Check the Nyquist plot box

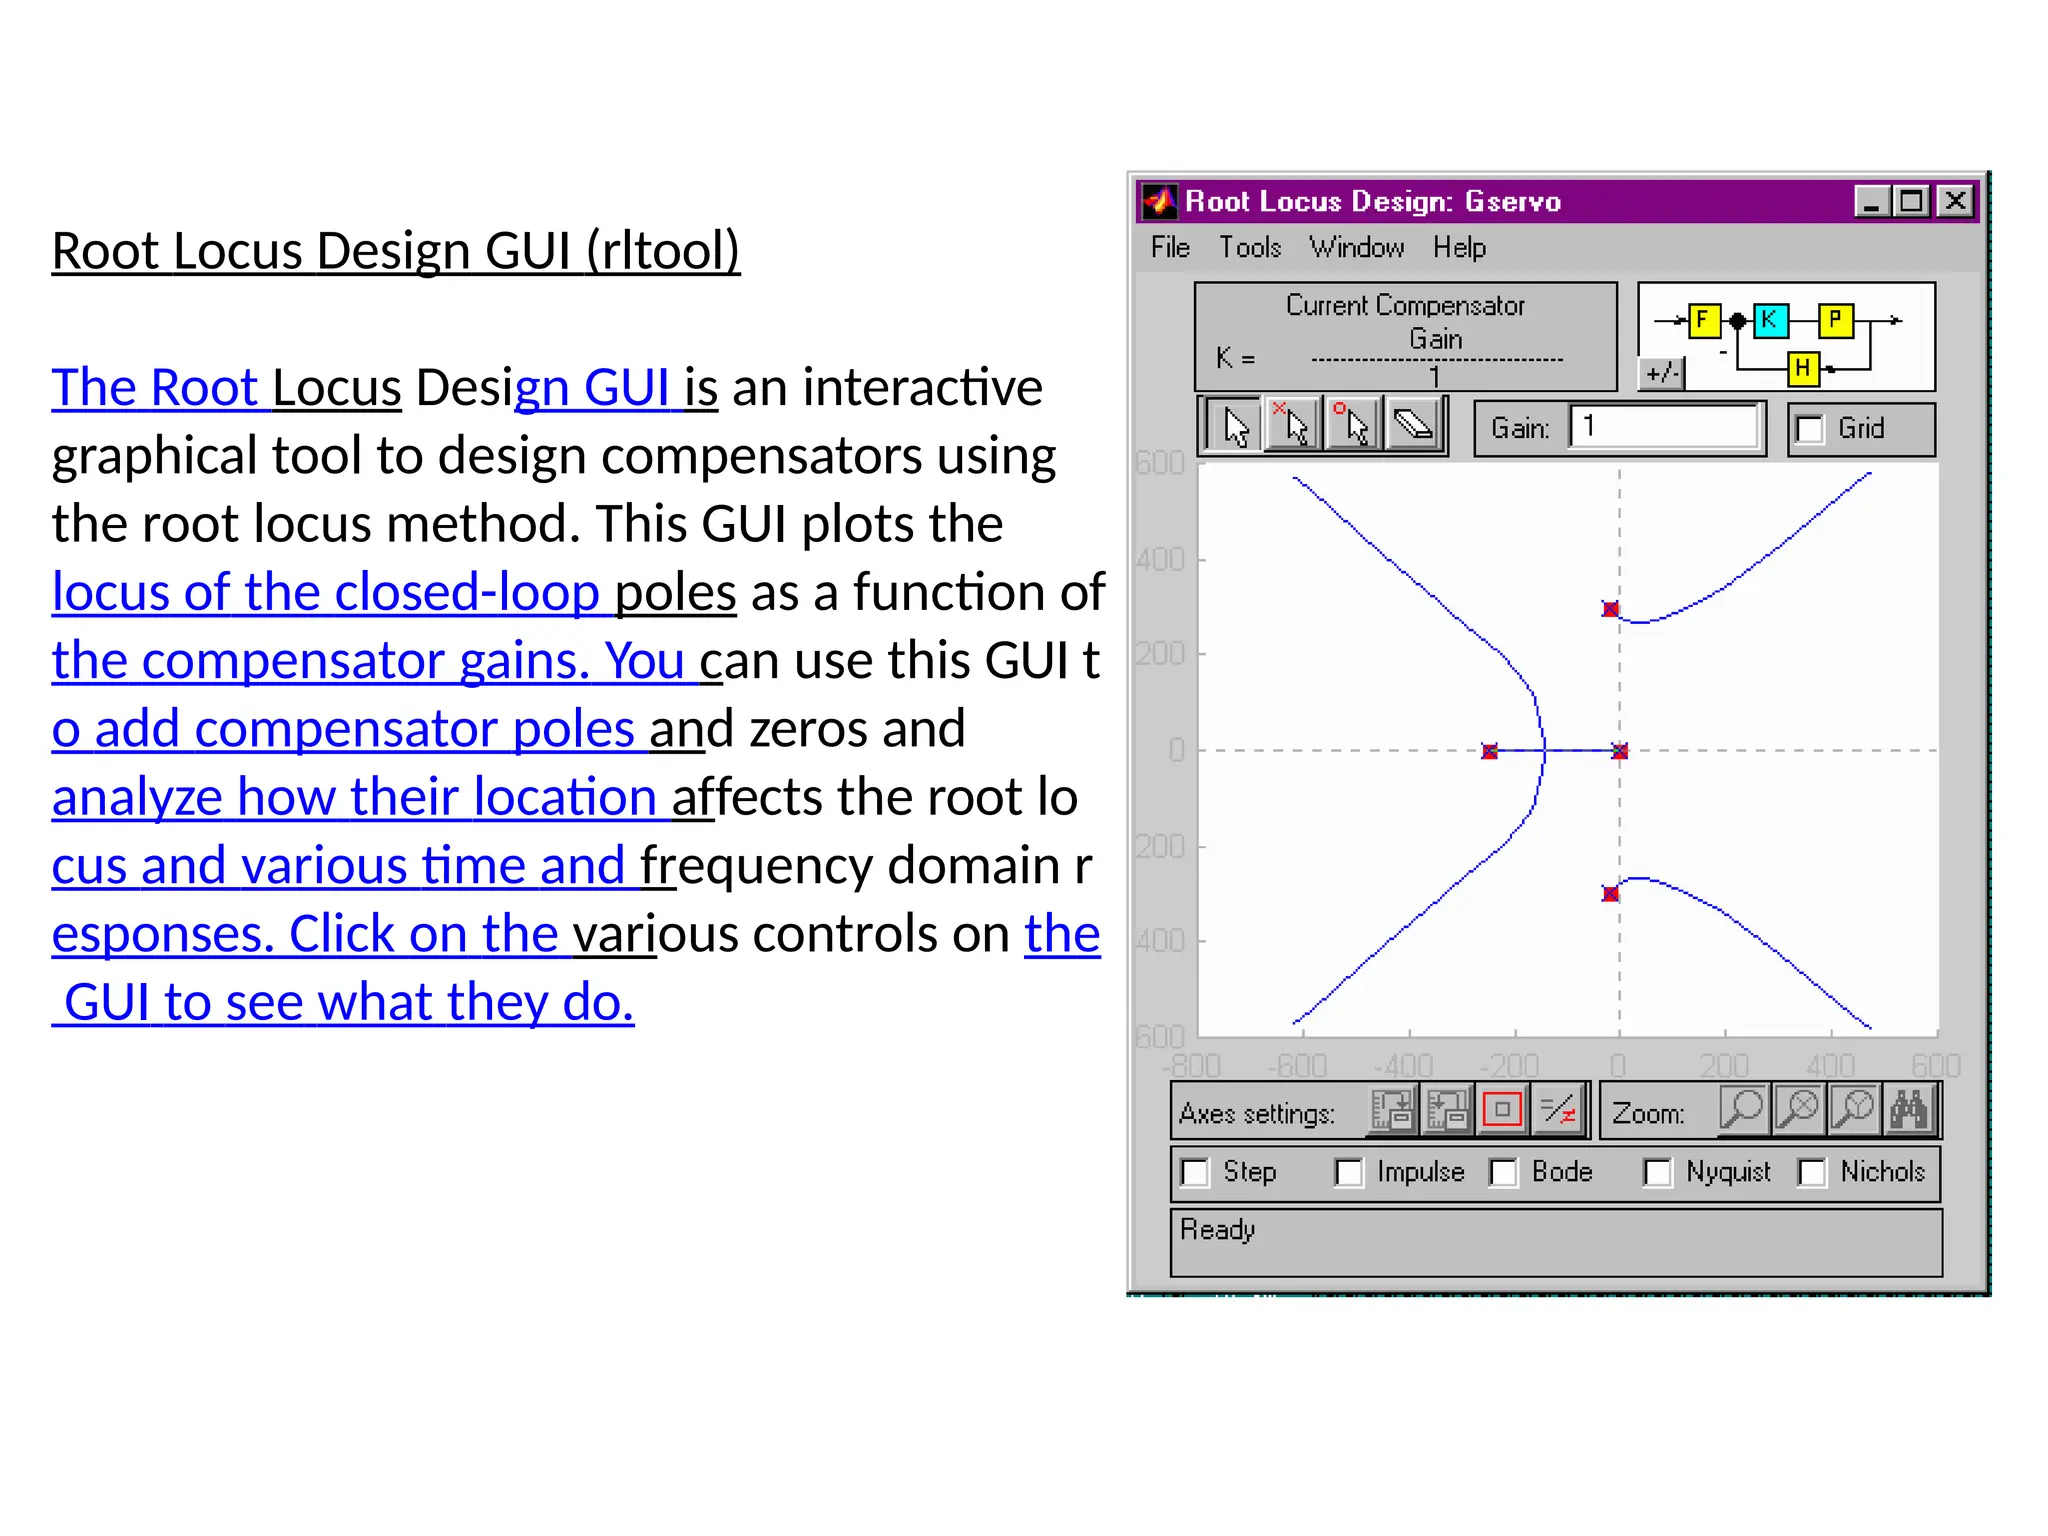(x=1657, y=1172)
